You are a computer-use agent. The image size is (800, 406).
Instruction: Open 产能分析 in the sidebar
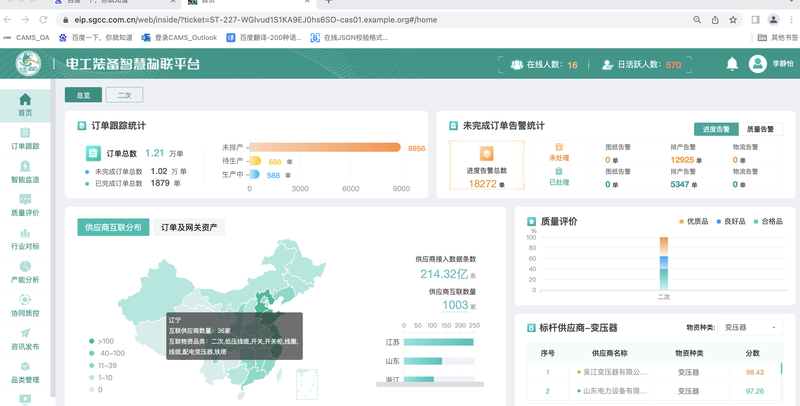click(x=25, y=272)
